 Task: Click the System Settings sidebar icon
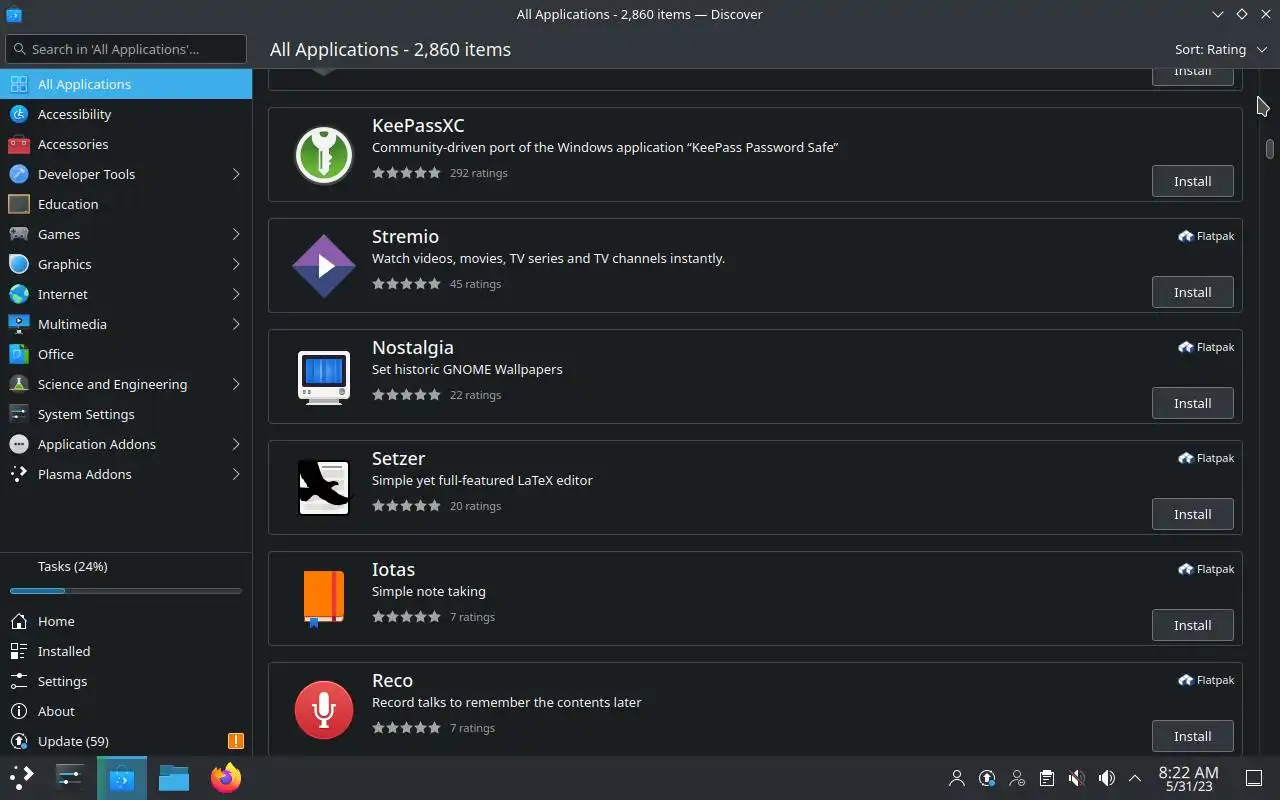(18, 414)
